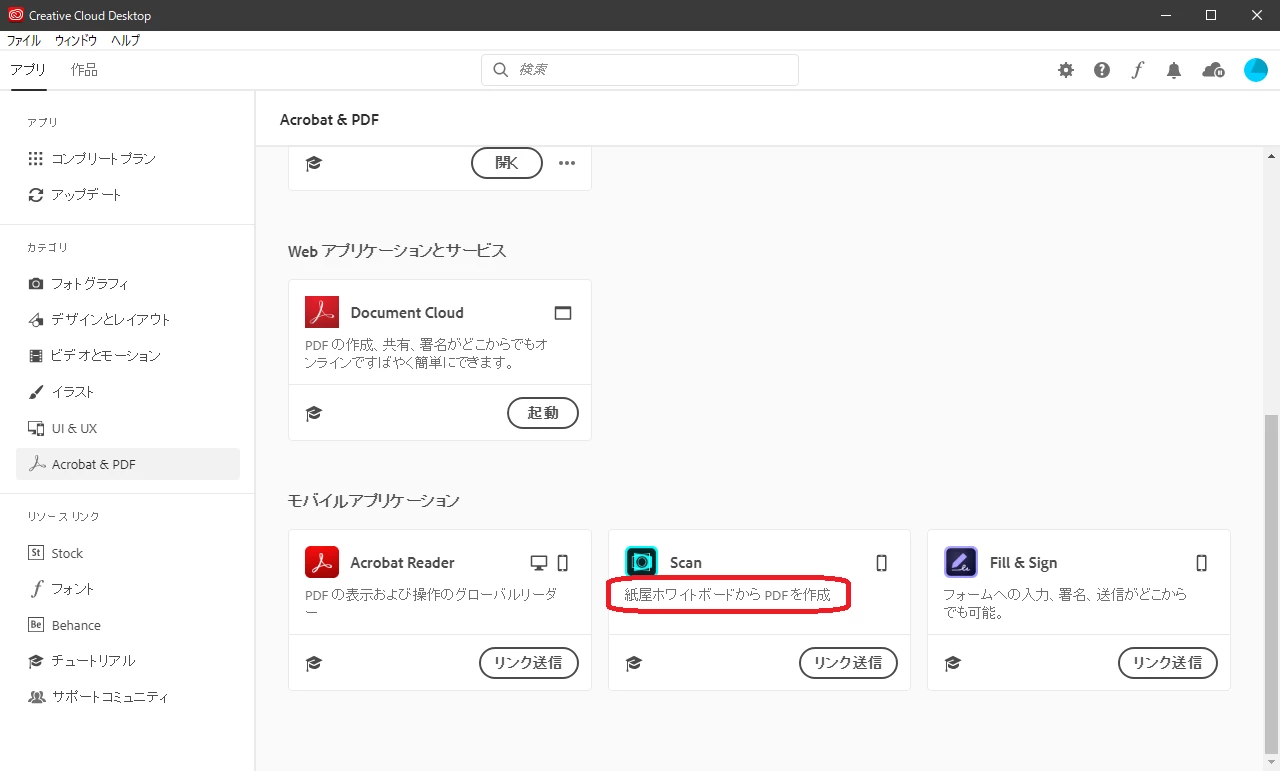The image size is (1280, 771).
Task: Click the 検索 search field
Action: point(640,70)
